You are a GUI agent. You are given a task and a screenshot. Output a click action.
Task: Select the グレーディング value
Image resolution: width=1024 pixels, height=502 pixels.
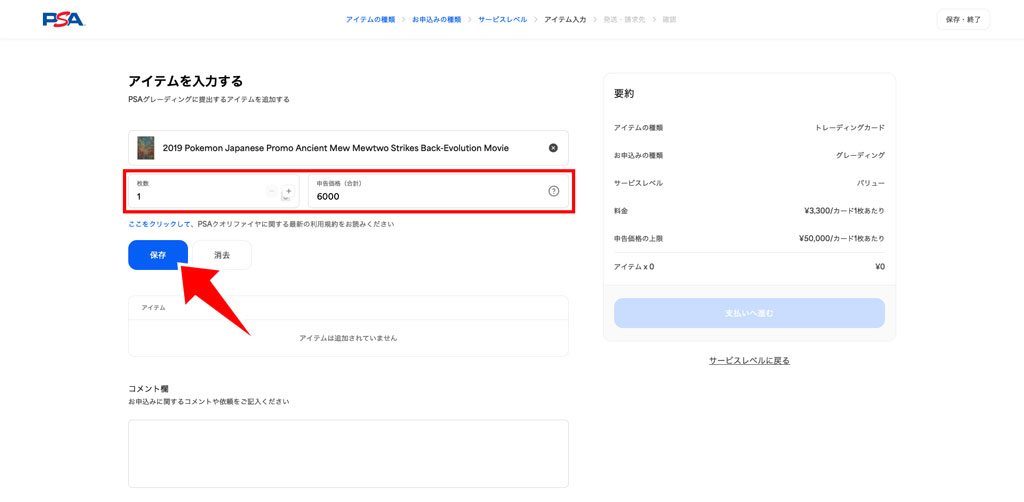click(x=860, y=155)
